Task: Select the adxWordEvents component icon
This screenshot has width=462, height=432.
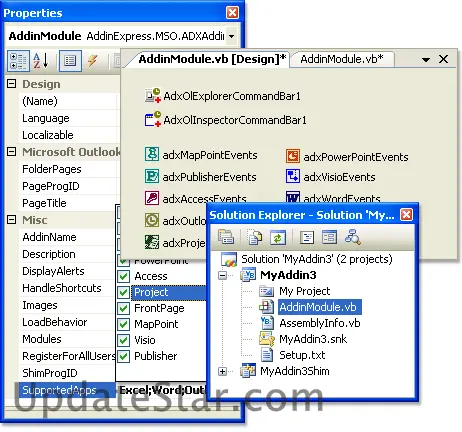Action: tap(293, 197)
